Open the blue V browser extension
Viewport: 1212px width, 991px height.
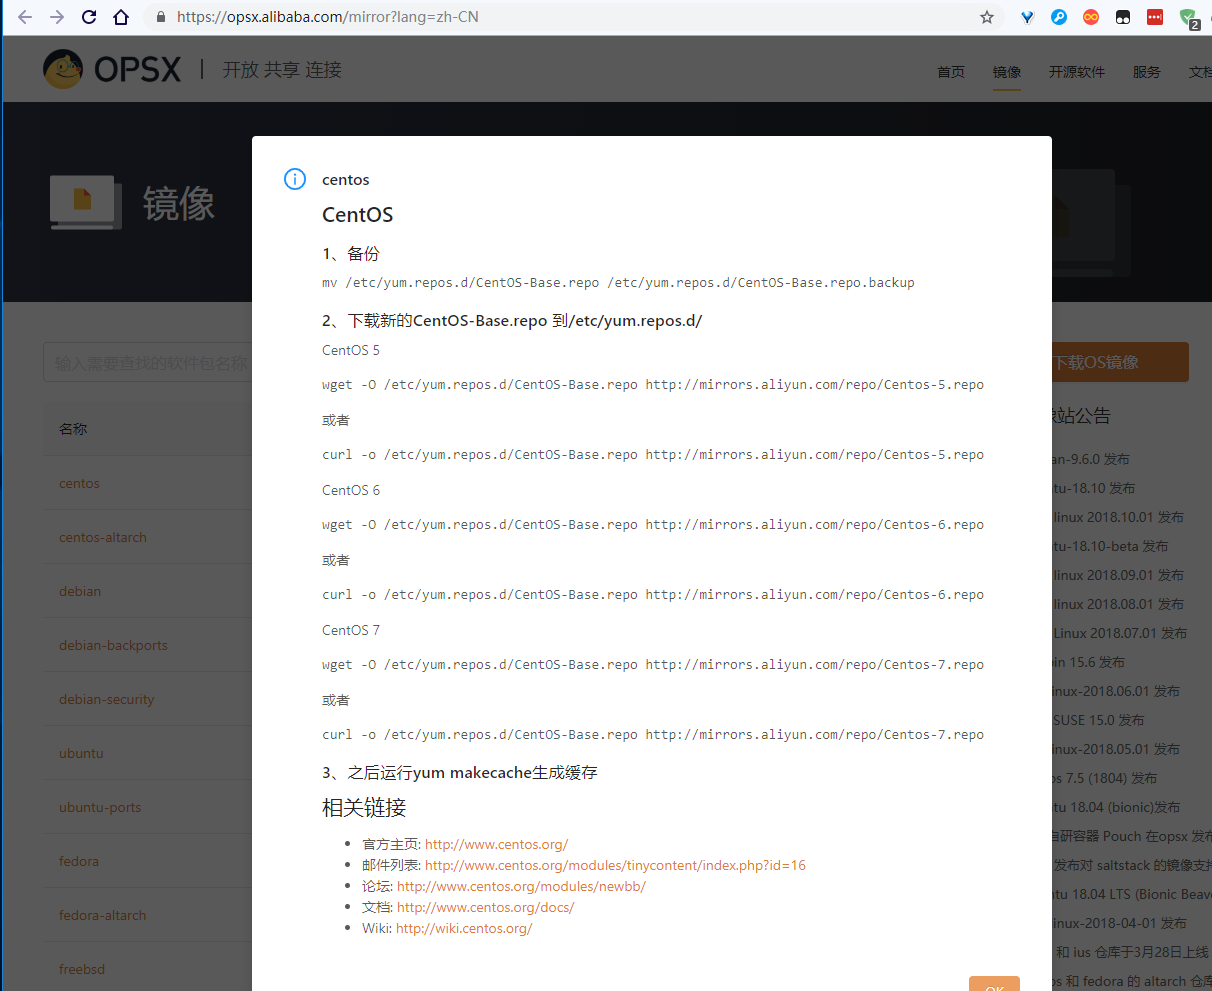[x=1027, y=17]
